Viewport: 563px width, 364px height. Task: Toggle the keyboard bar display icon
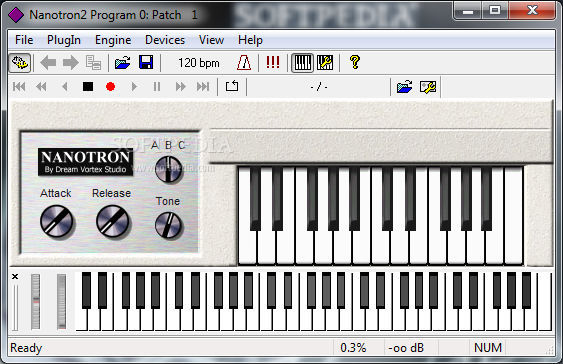tap(302, 63)
